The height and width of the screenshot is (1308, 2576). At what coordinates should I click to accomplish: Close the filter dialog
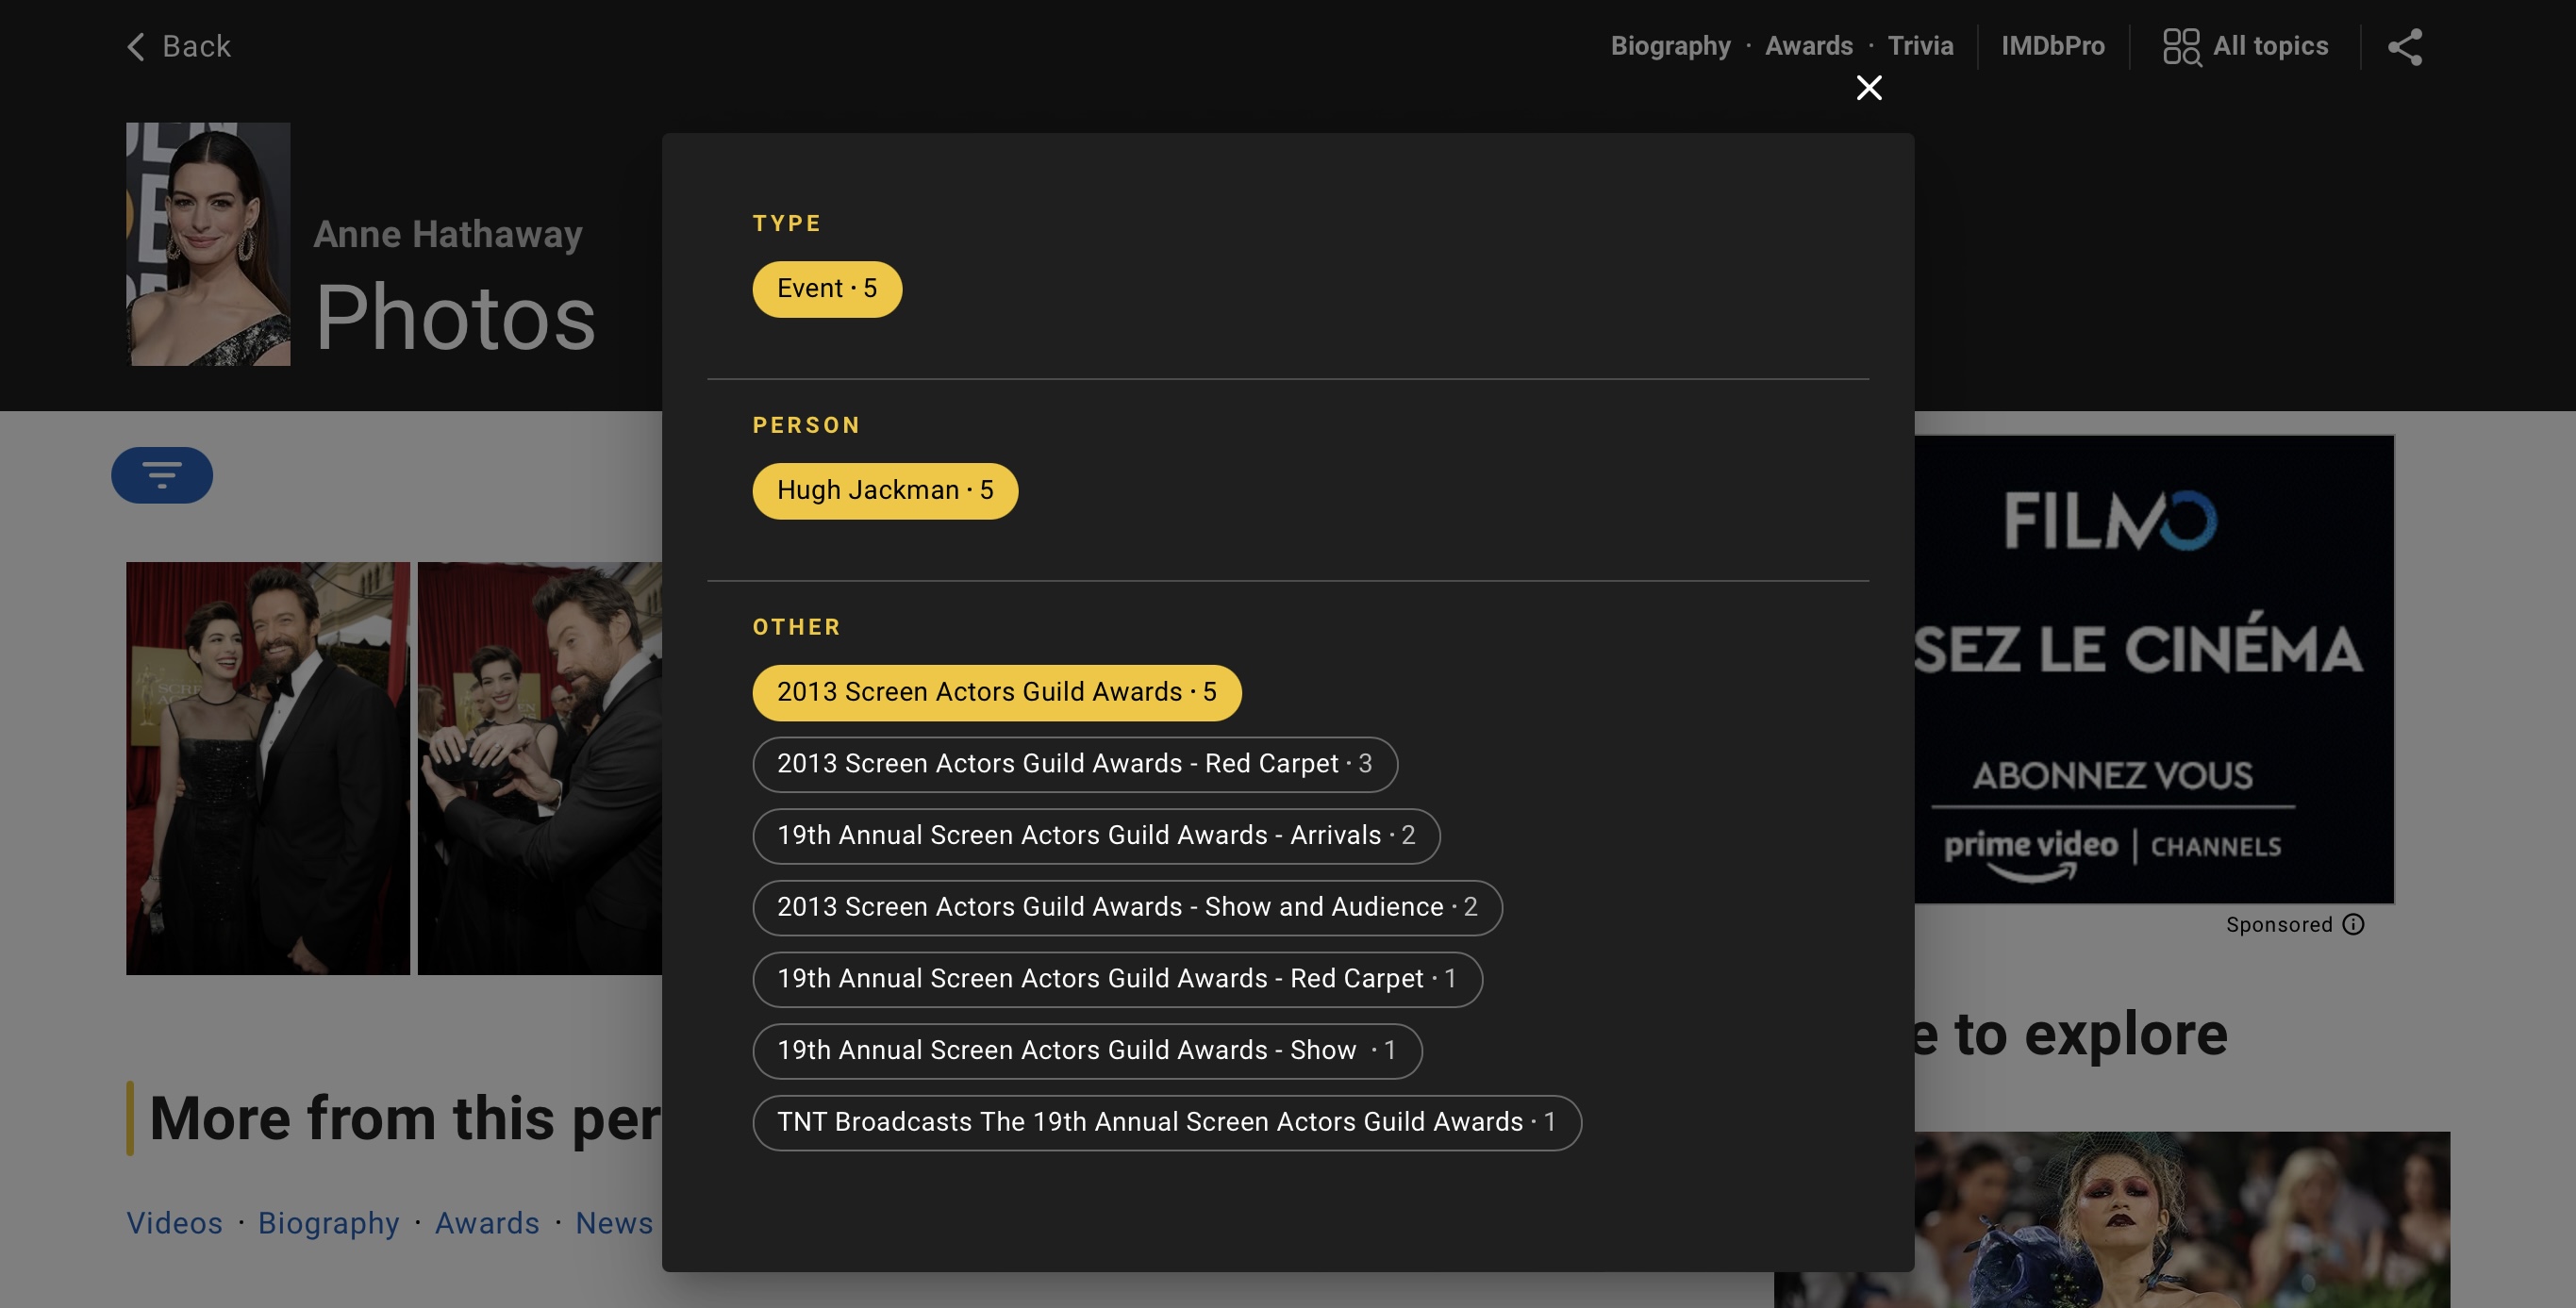(1868, 88)
